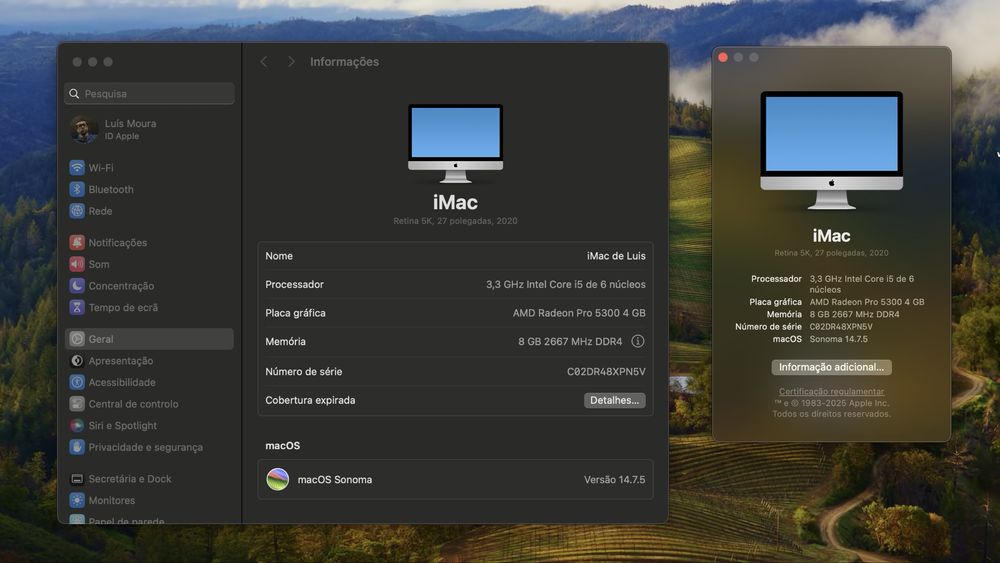Open Detalhes... coverage button
1000x563 pixels.
[615, 400]
